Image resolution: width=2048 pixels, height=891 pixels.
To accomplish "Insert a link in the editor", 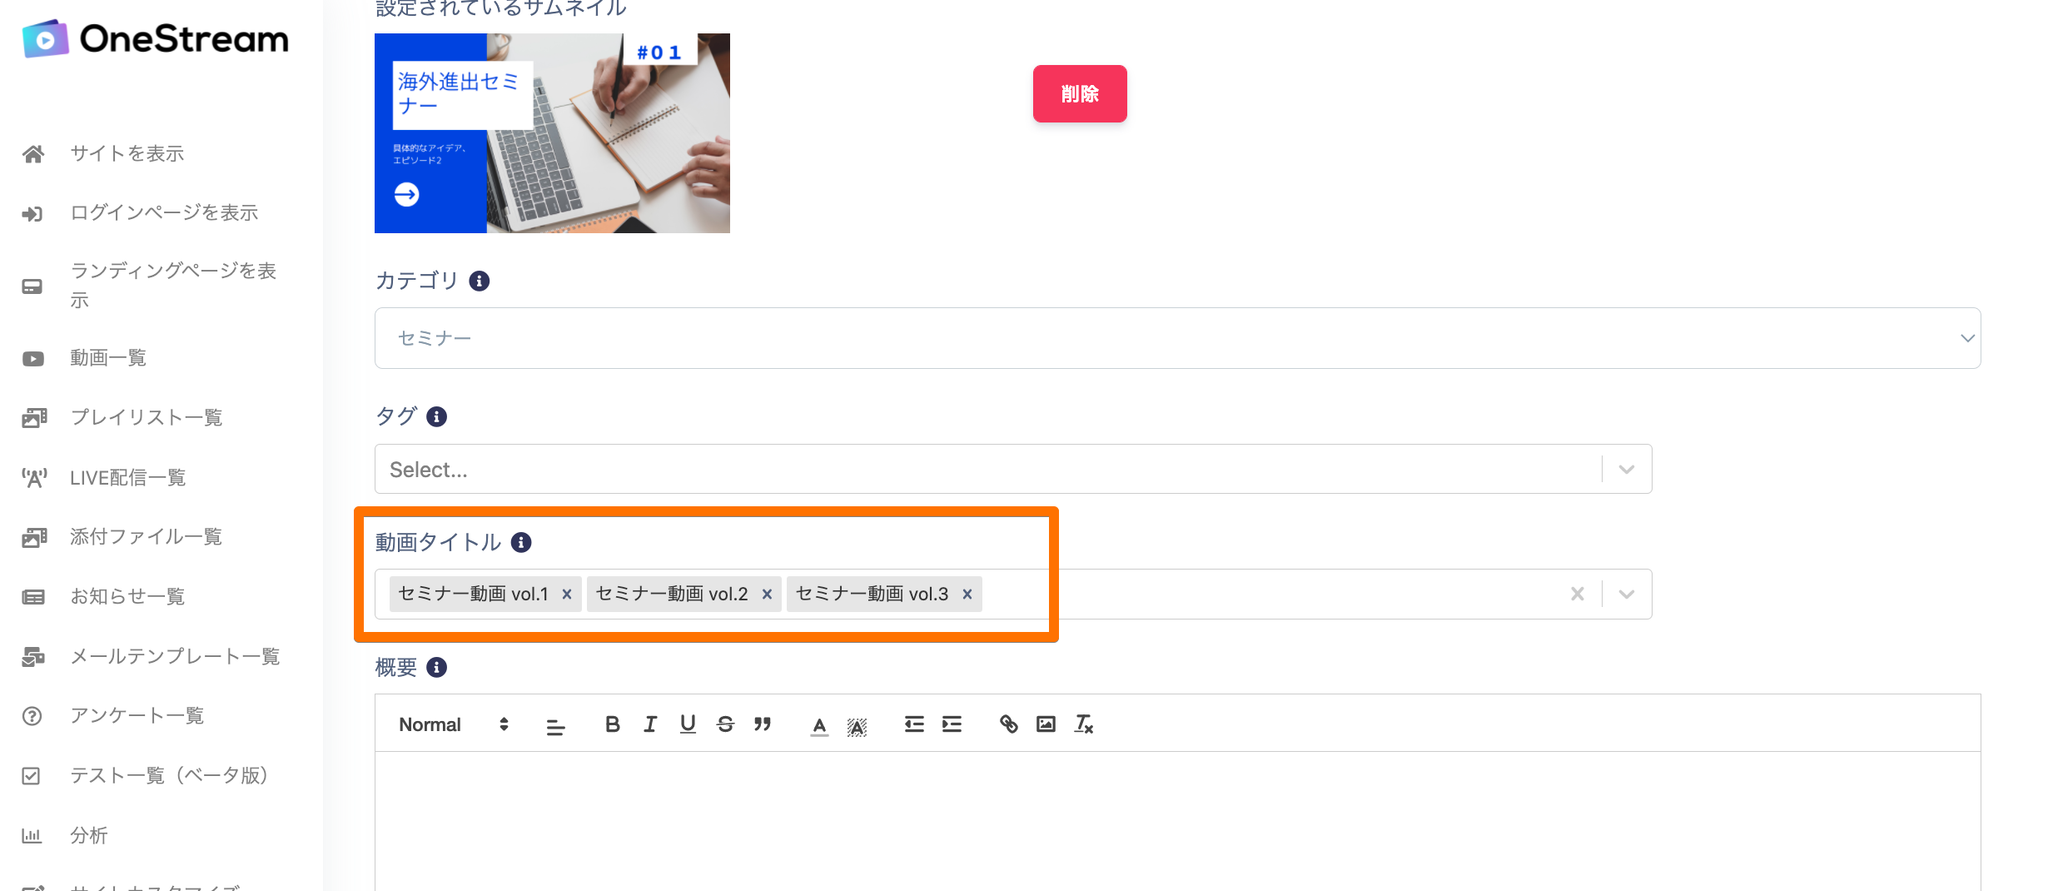I will click(x=1008, y=724).
